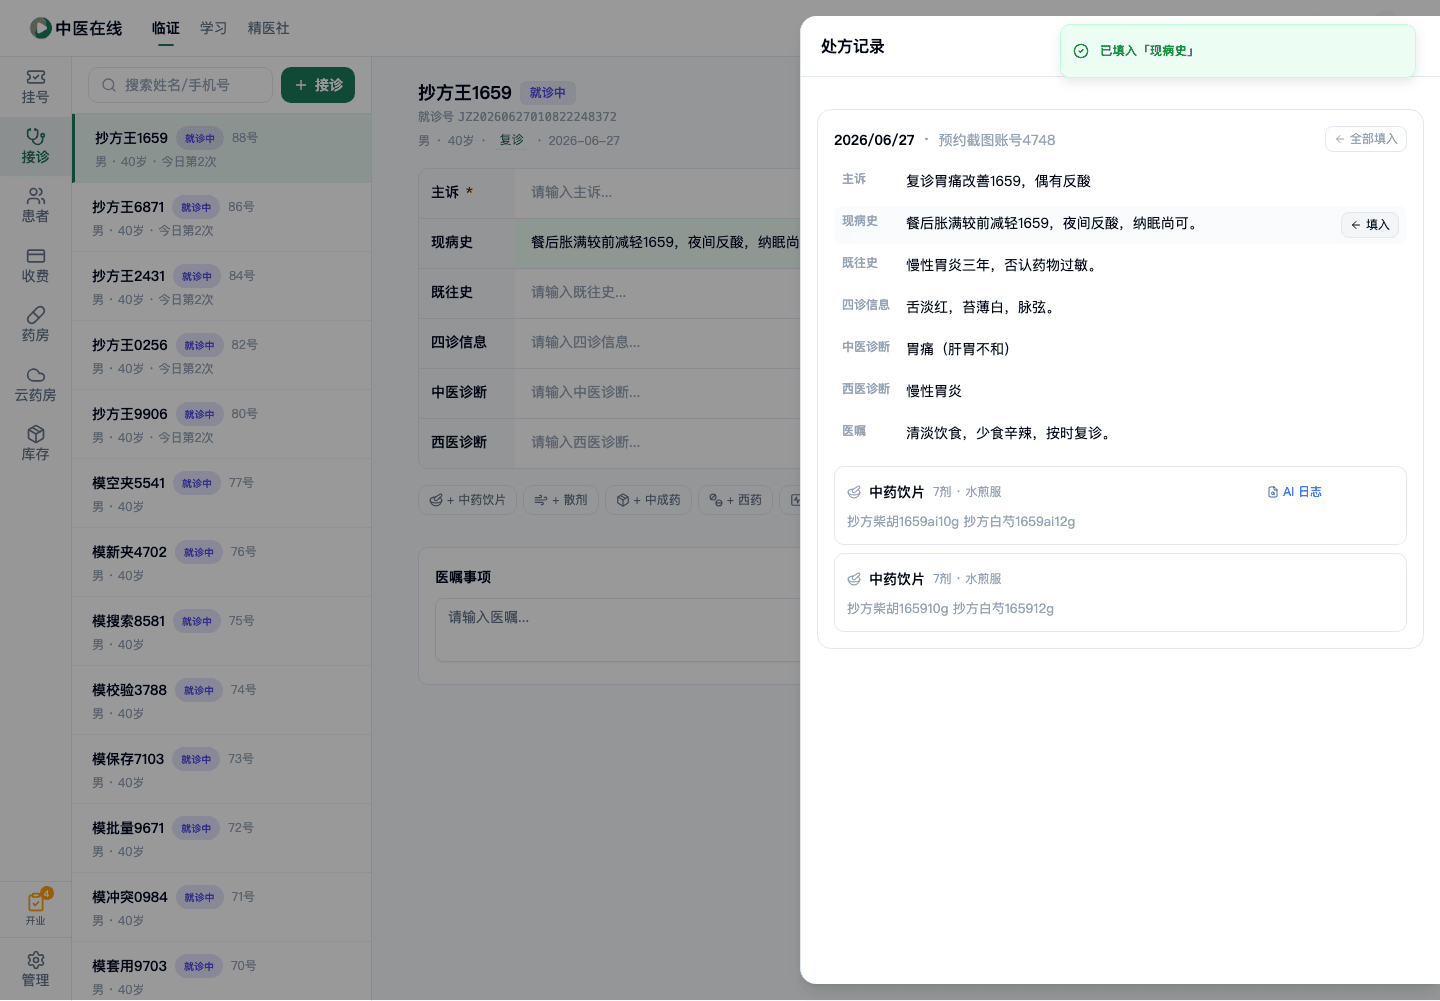Click the 开业 checklist icon with badge
The width and height of the screenshot is (1440, 1001).
(x=36, y=908)
